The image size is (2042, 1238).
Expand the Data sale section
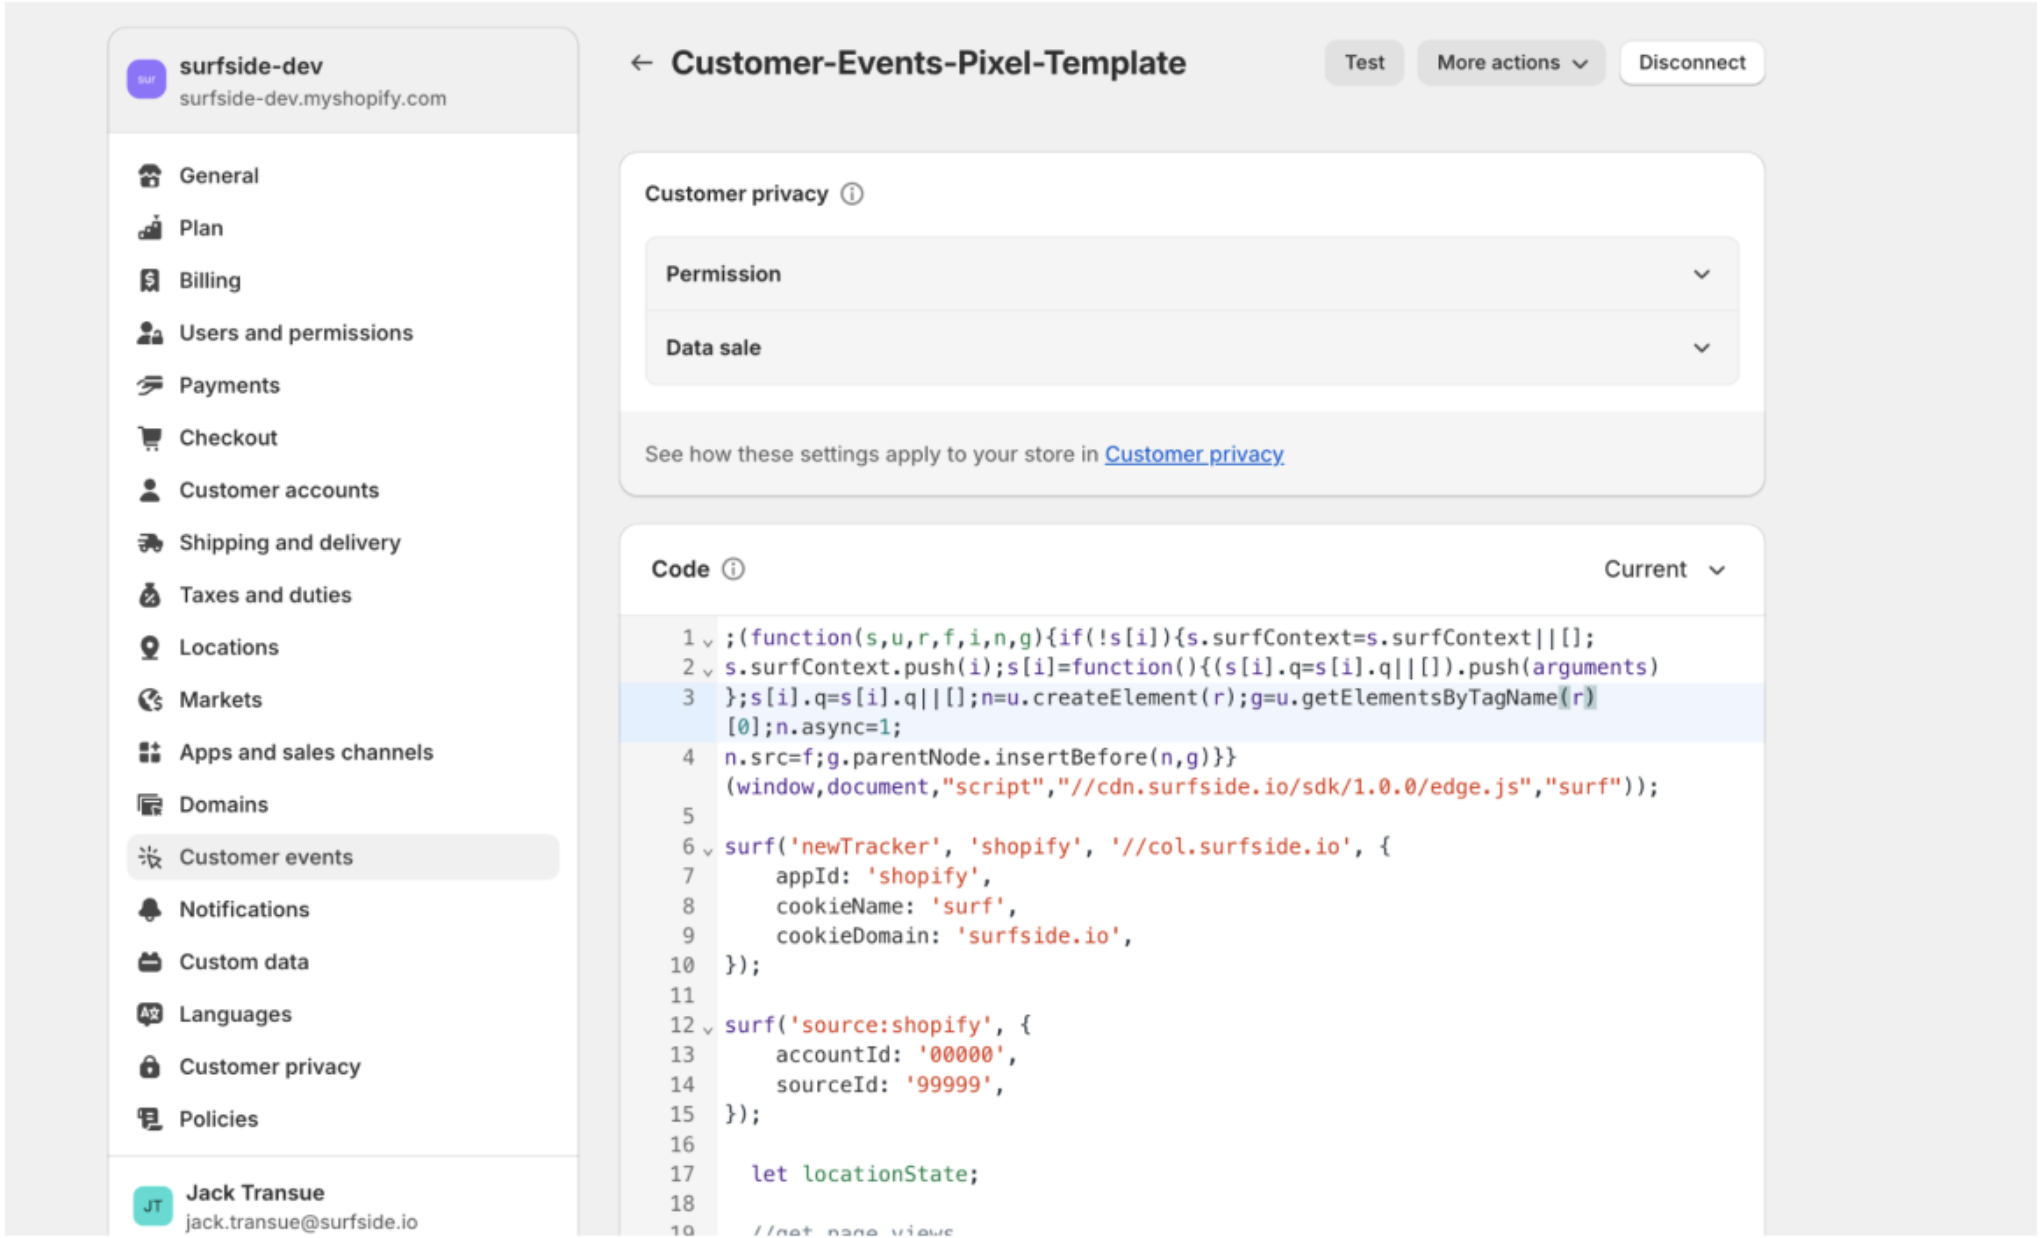[1191, 348]
